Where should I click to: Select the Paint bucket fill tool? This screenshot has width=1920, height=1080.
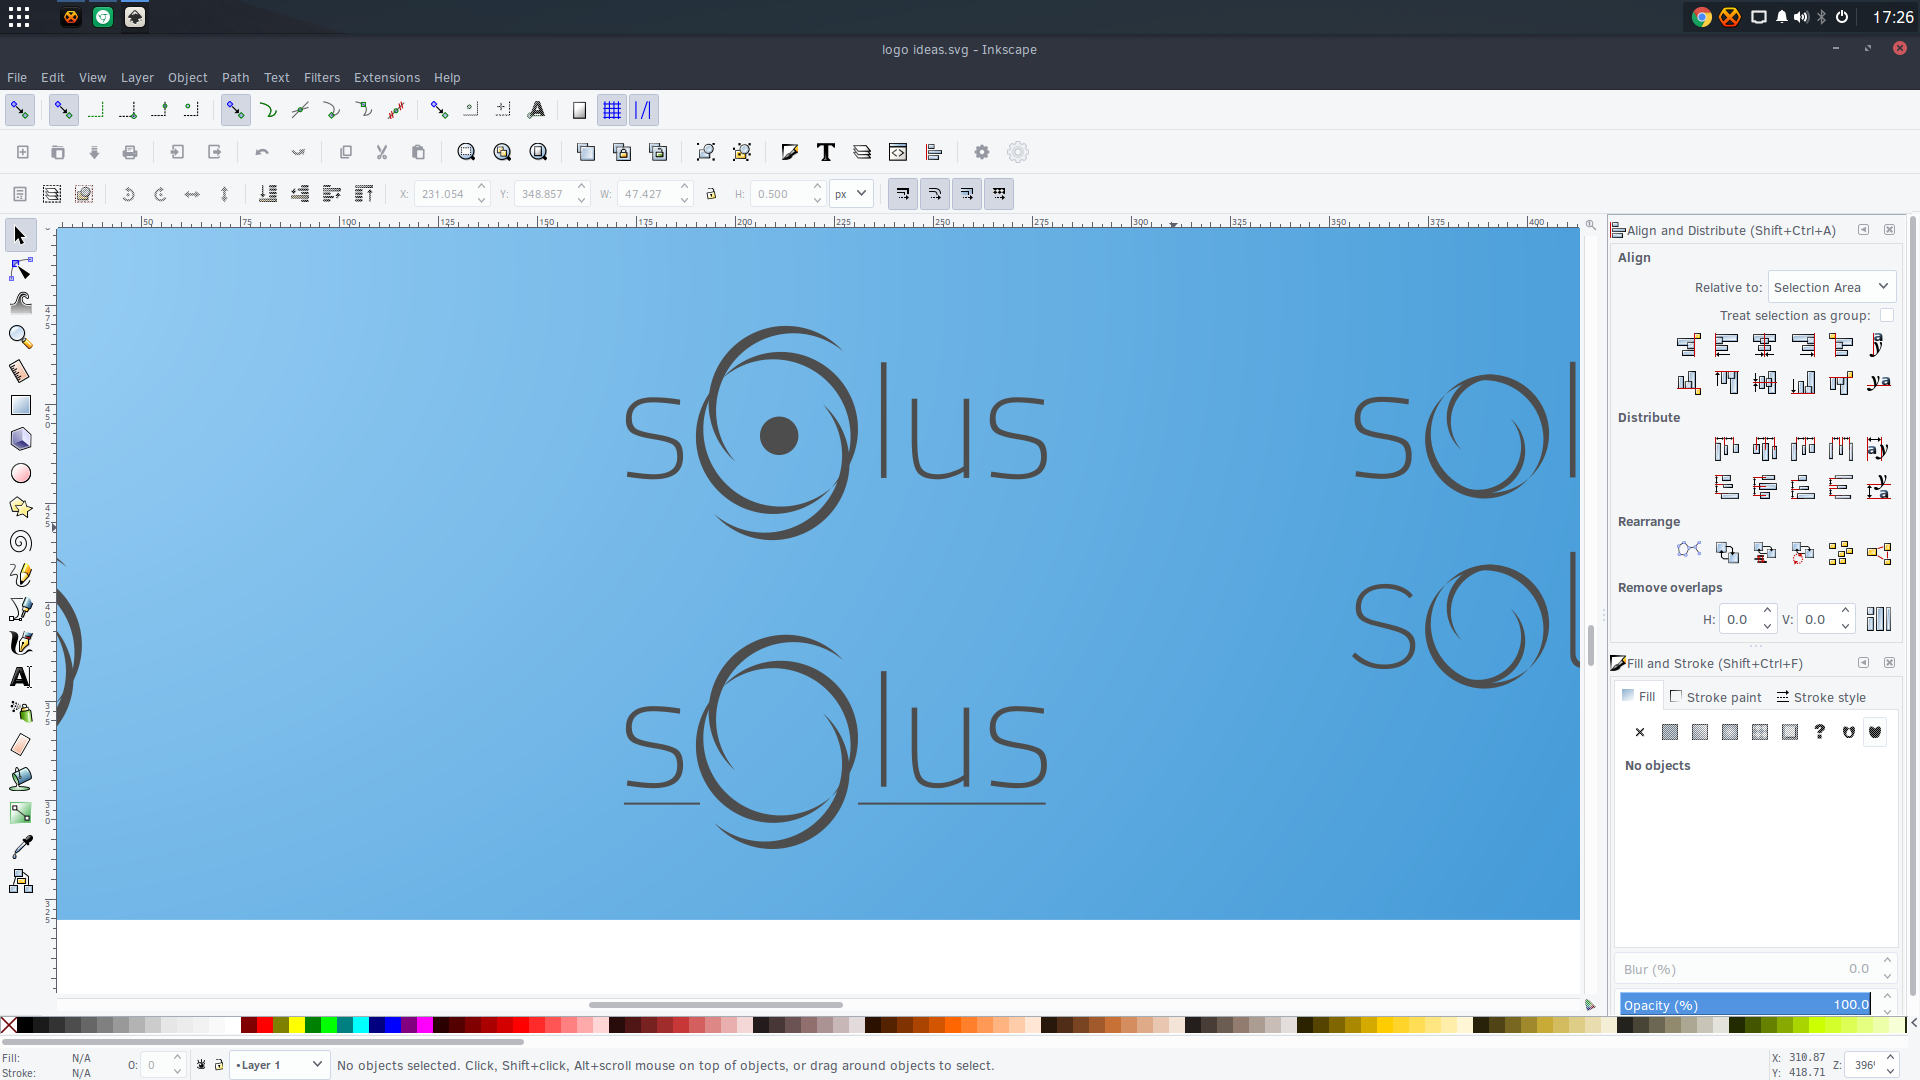20,779
